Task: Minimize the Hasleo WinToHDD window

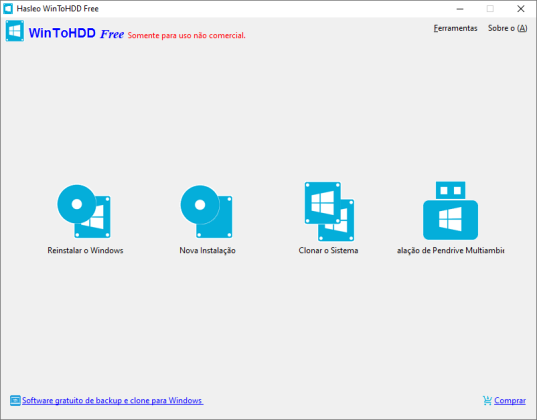Action: (x=460, y=9)
